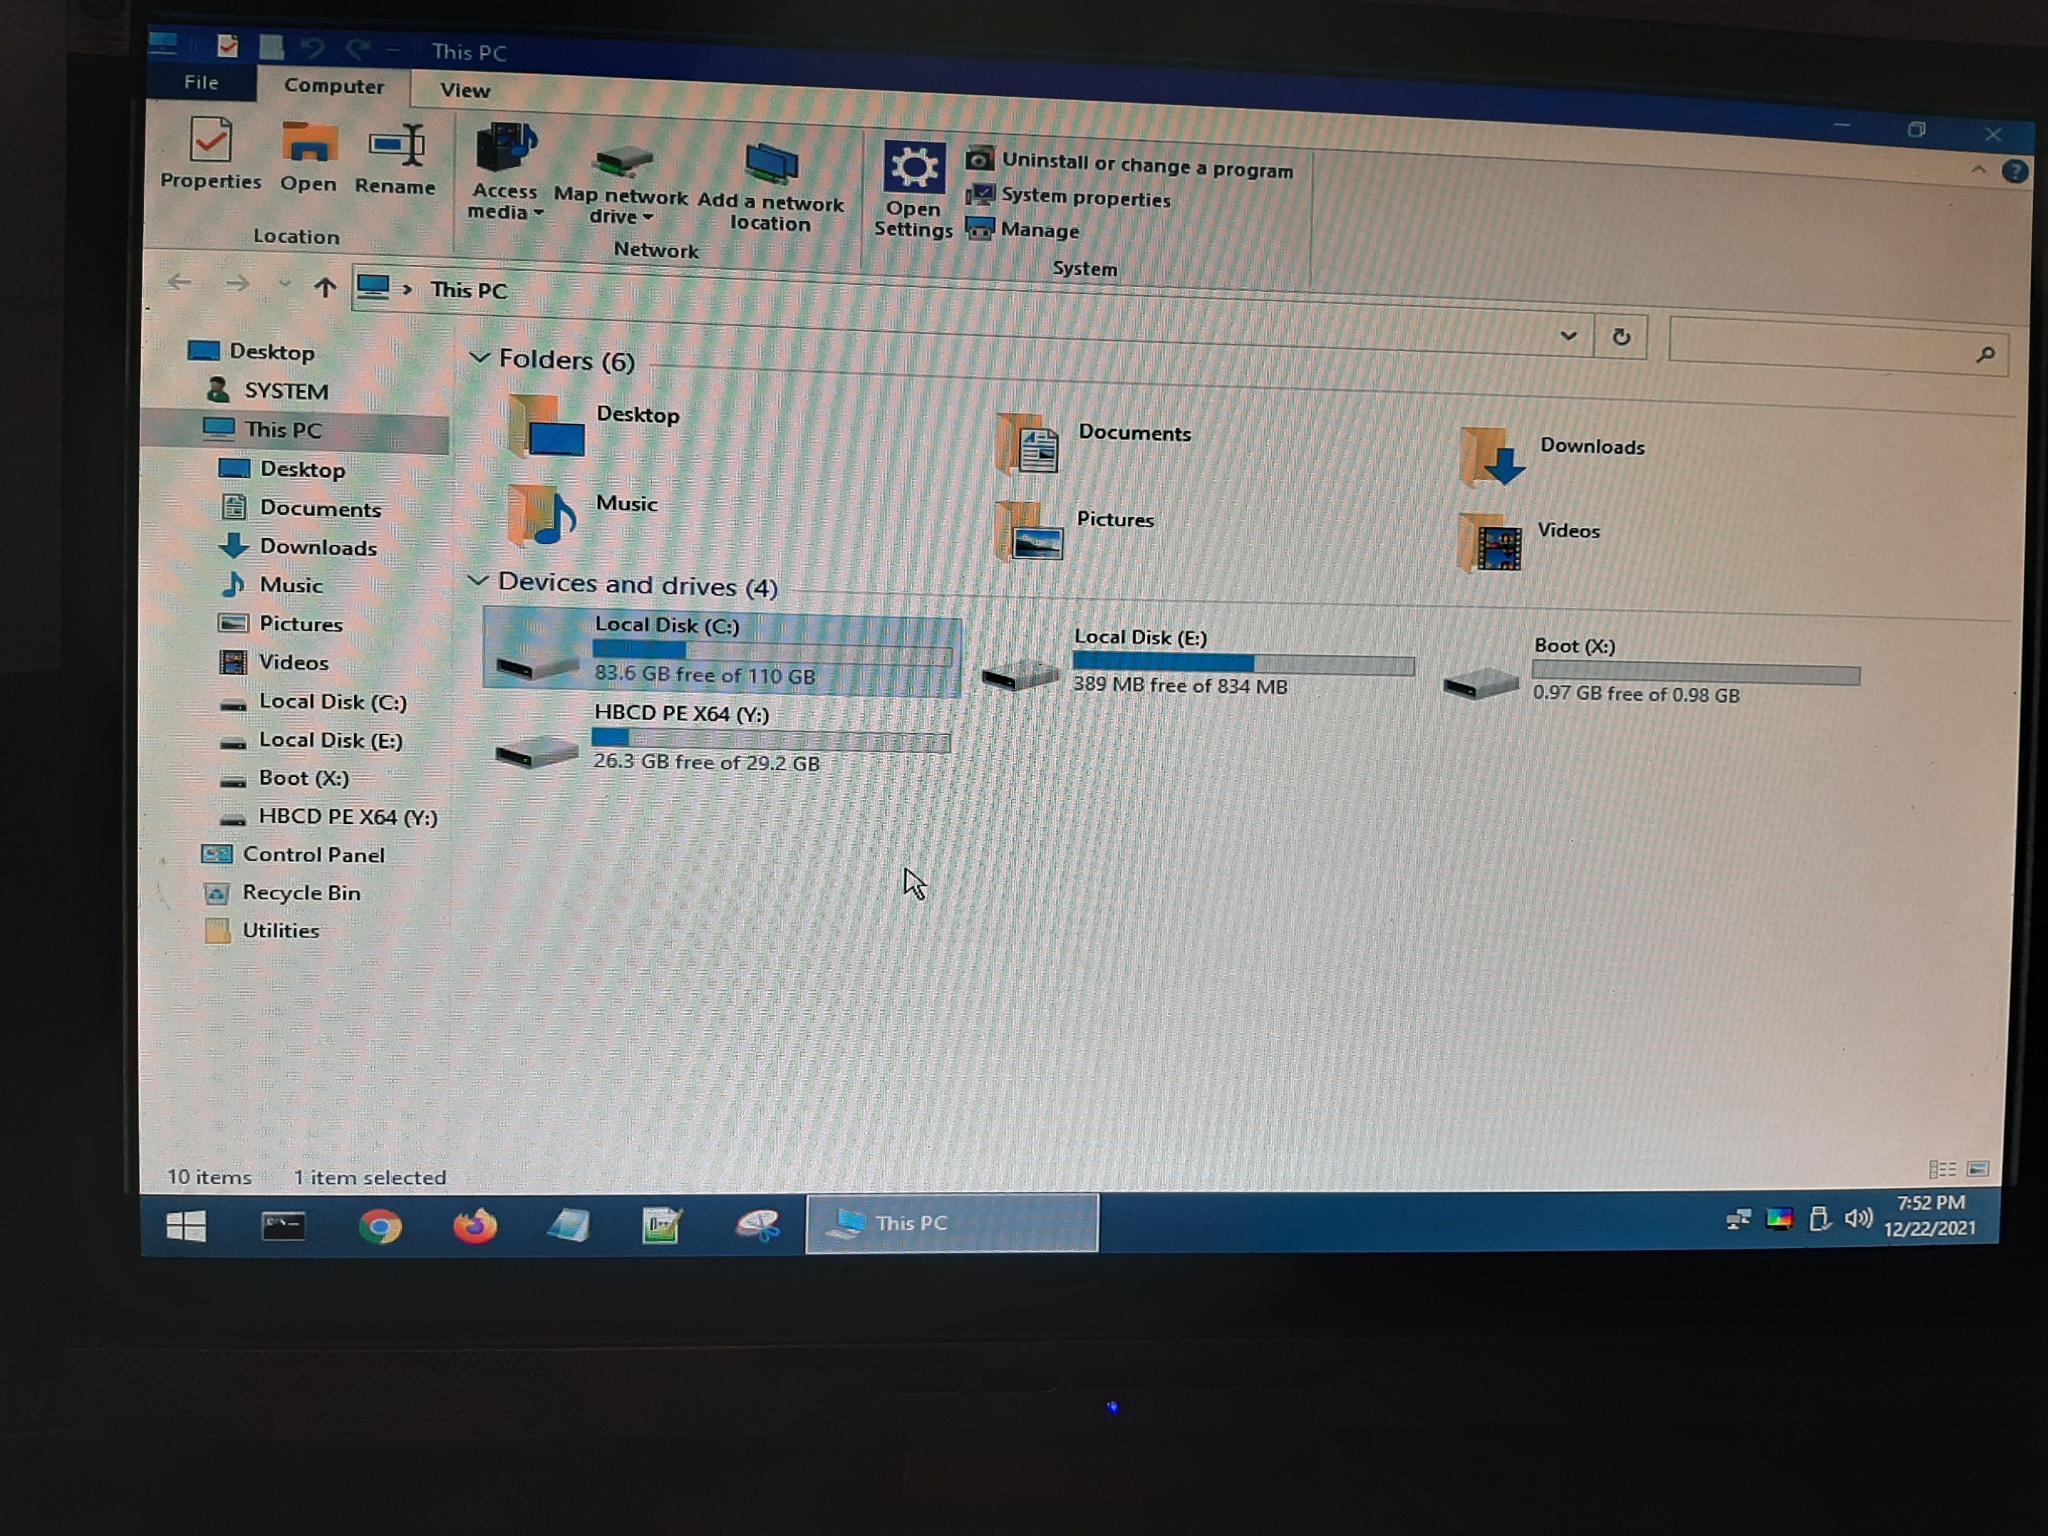Click the Open ribbon button
The width and height of the screenshot is (2048, 1536).
pyautogui.click(x=308, y=157)
